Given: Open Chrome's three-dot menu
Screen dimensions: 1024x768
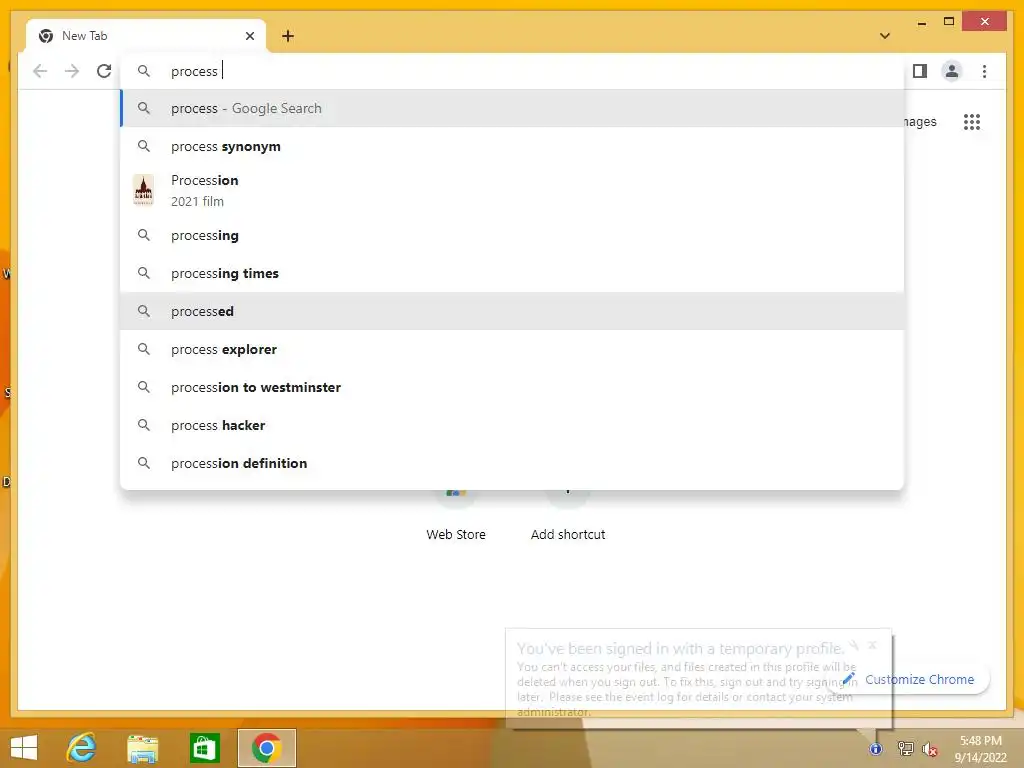Looking at the screenshot, I should point(984,71).
